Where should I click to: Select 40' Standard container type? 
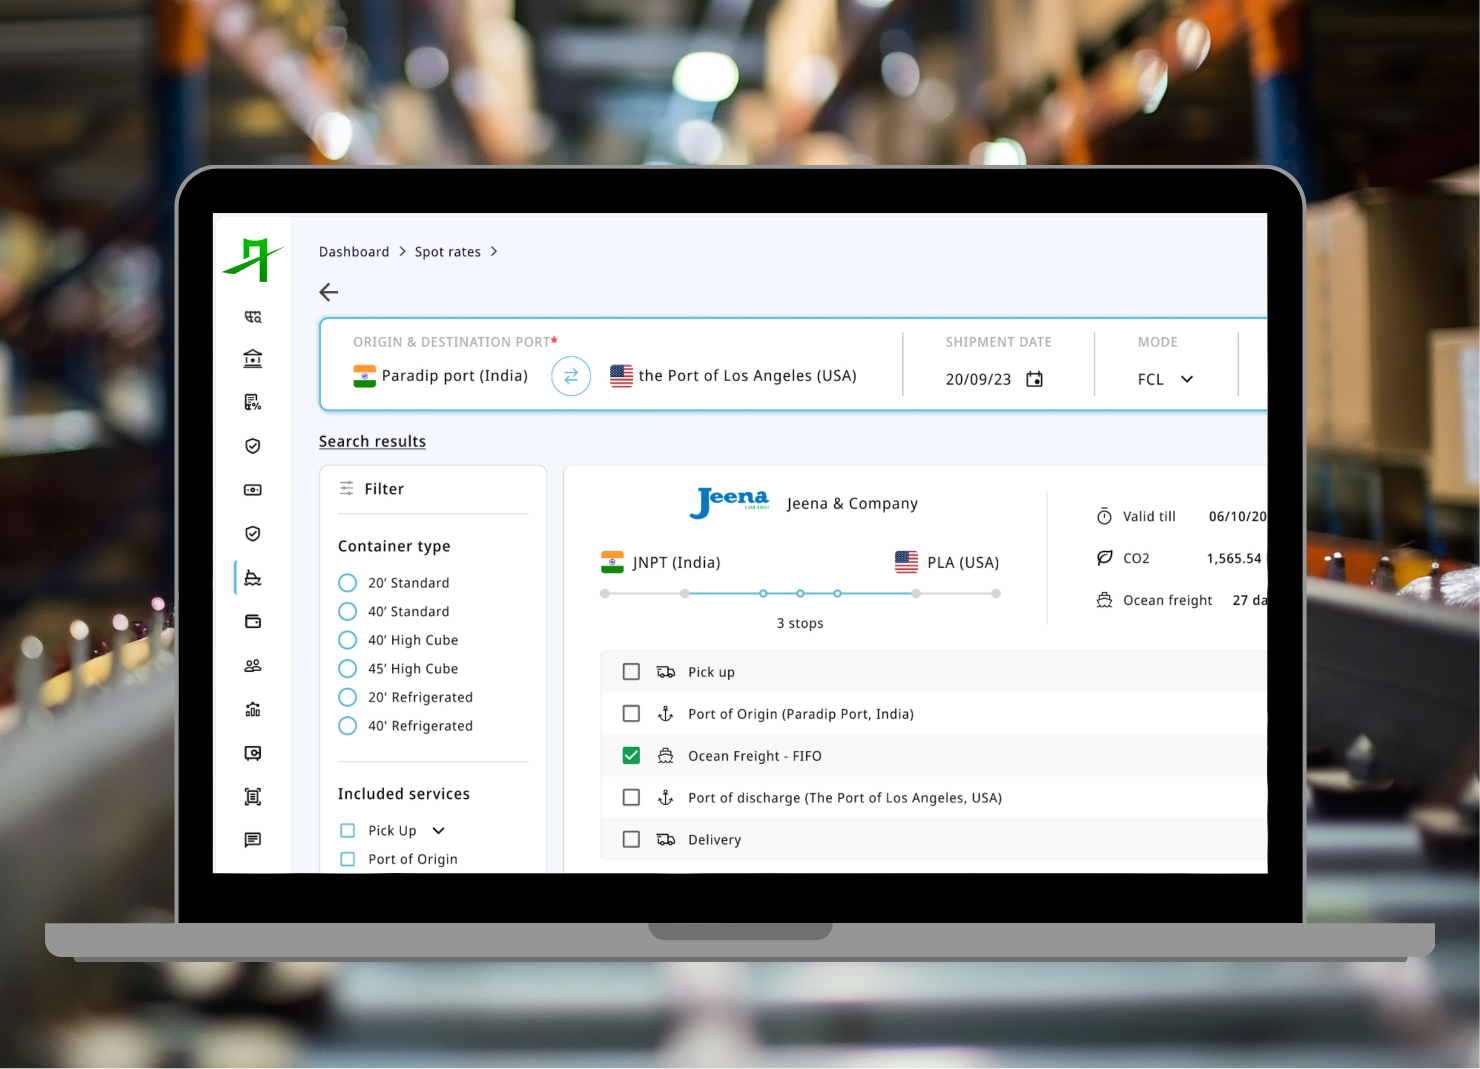coord(348,611)
